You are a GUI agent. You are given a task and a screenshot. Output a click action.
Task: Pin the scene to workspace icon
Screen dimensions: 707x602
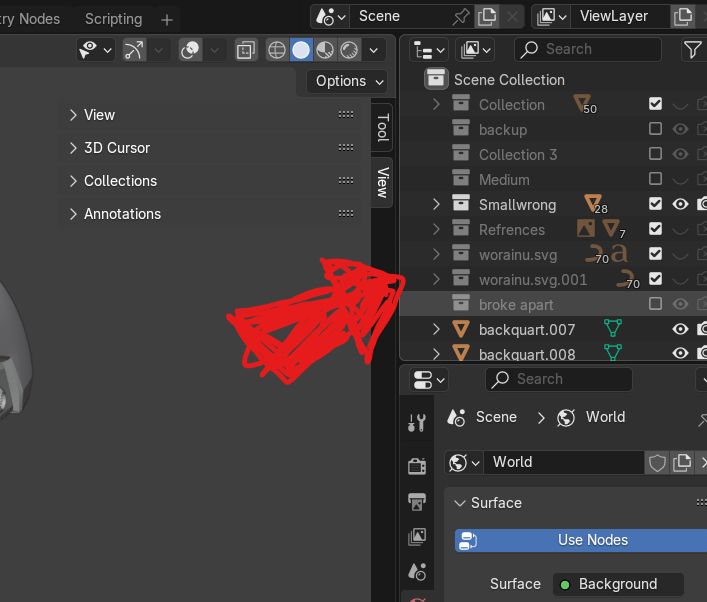pos(461,17)
